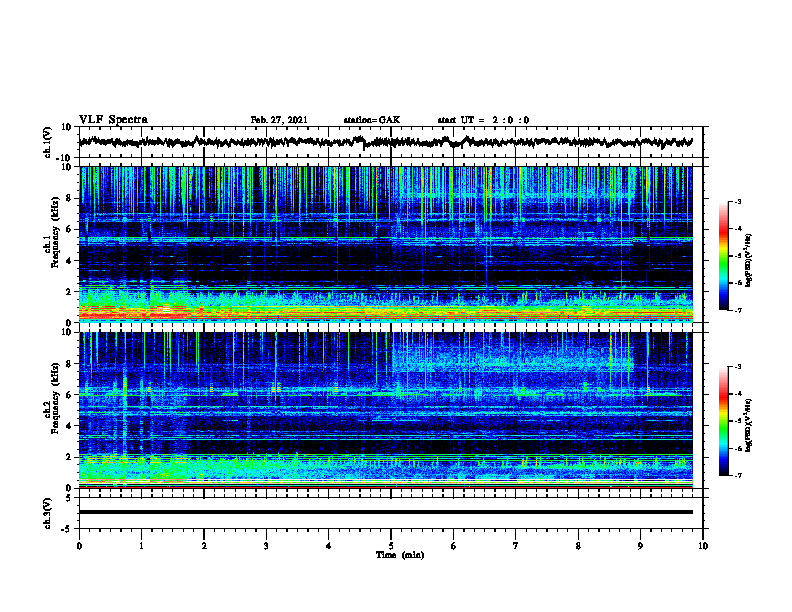The height and width of the screenshot is (612, 792).
Task: Click the ch.1 spectrogram '8' kHz tick label
Action: point(70,198)
